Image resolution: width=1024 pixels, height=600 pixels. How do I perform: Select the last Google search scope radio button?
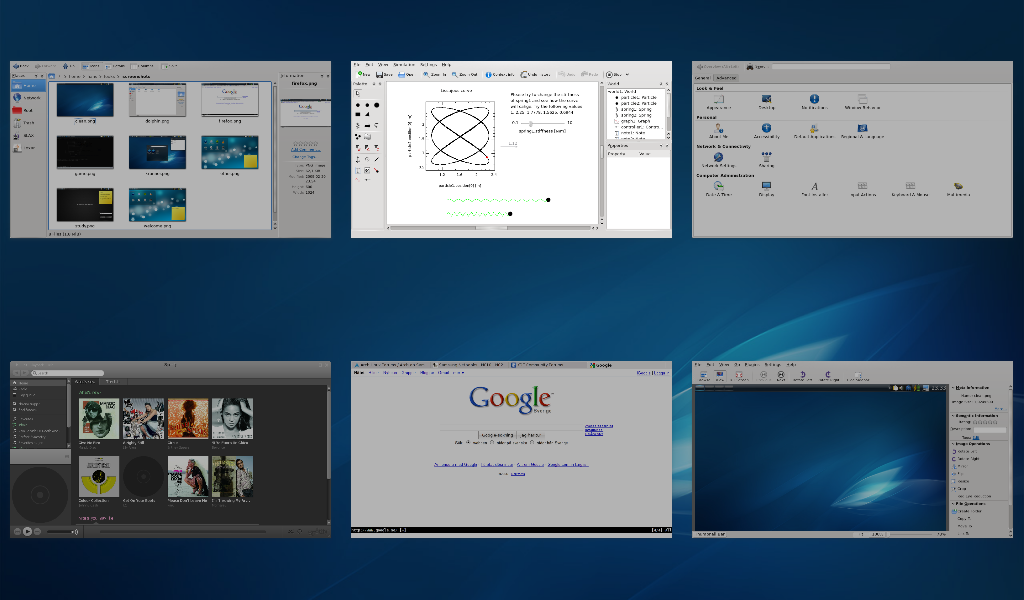(530, 442)
